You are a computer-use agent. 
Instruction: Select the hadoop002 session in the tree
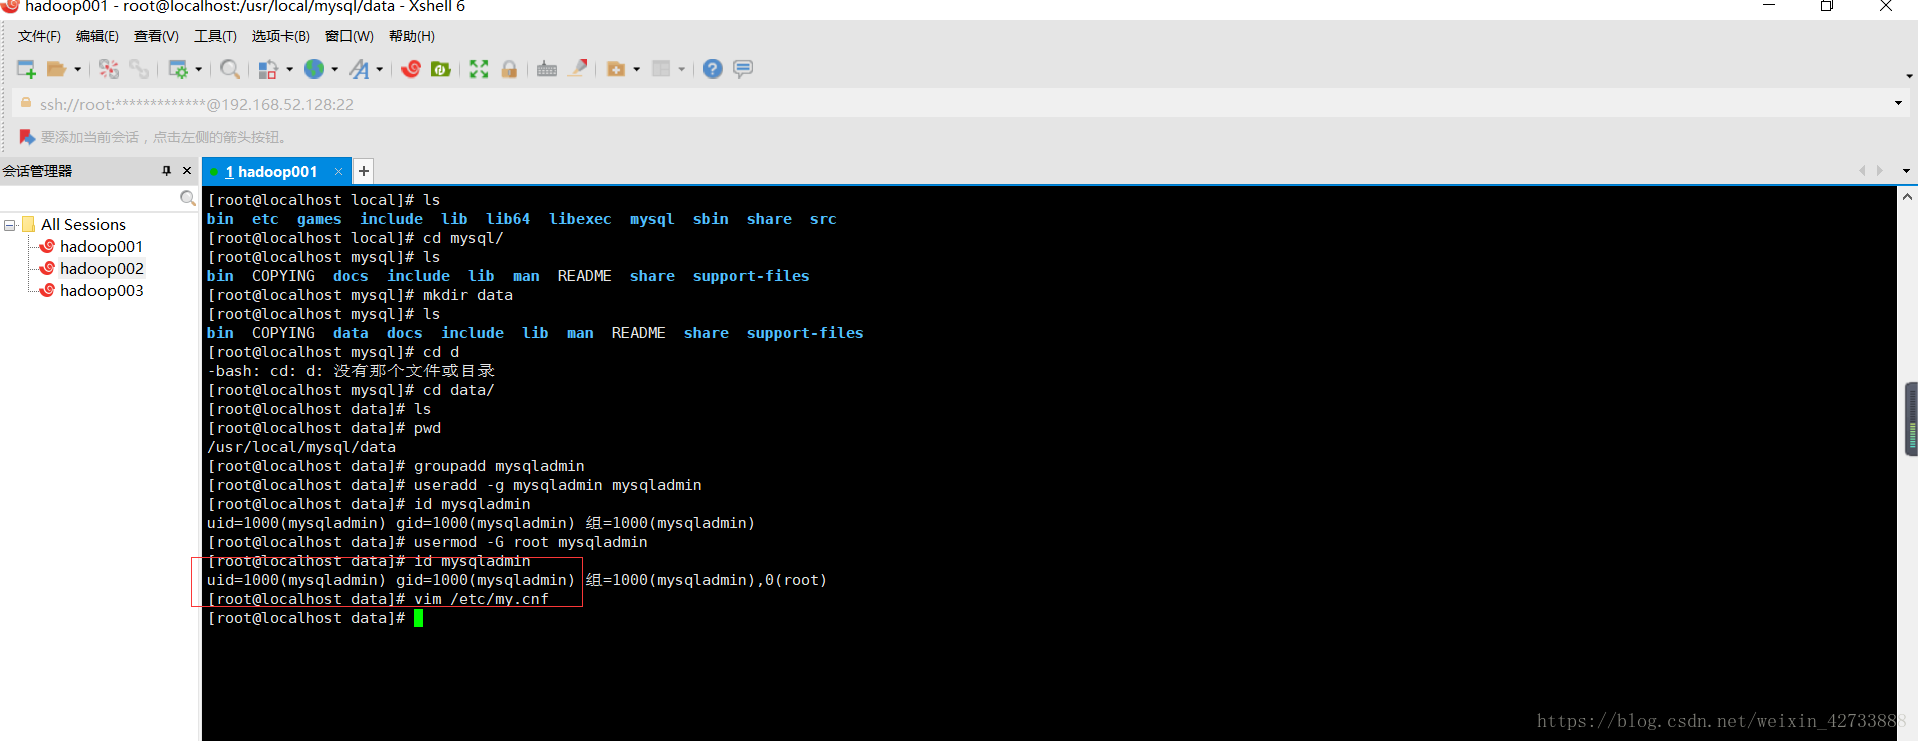[x=101, y=269]
